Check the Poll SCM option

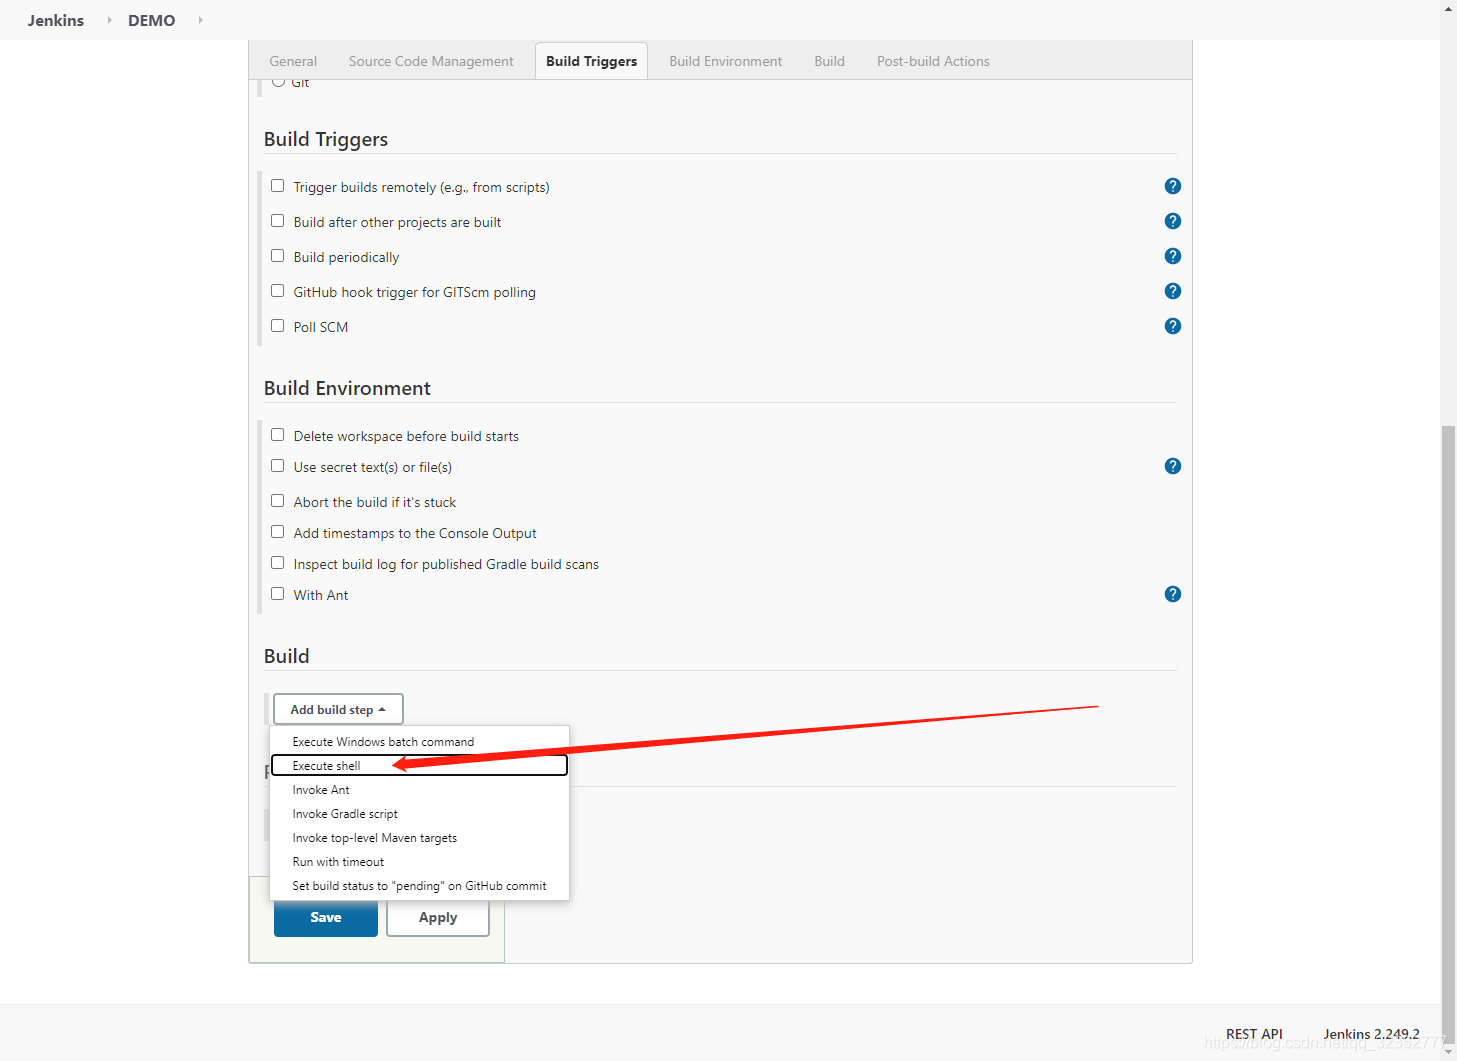point(278,326)
